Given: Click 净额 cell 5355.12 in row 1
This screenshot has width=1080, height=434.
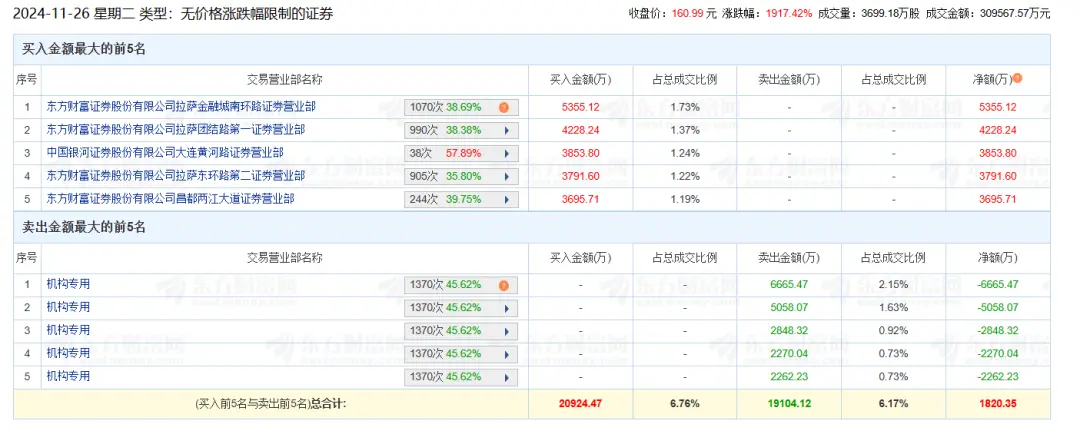Looking at the screenshot, I should (998, 107).
